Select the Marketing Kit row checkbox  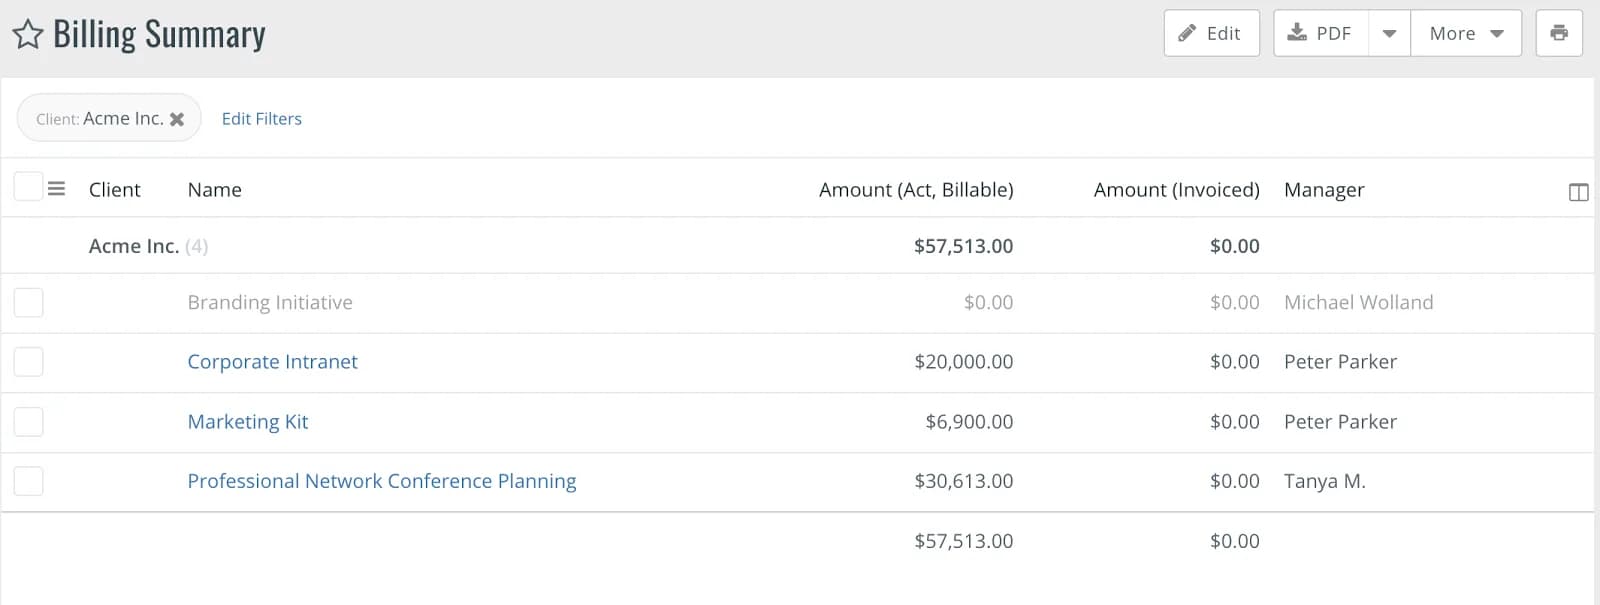[28, 422]
